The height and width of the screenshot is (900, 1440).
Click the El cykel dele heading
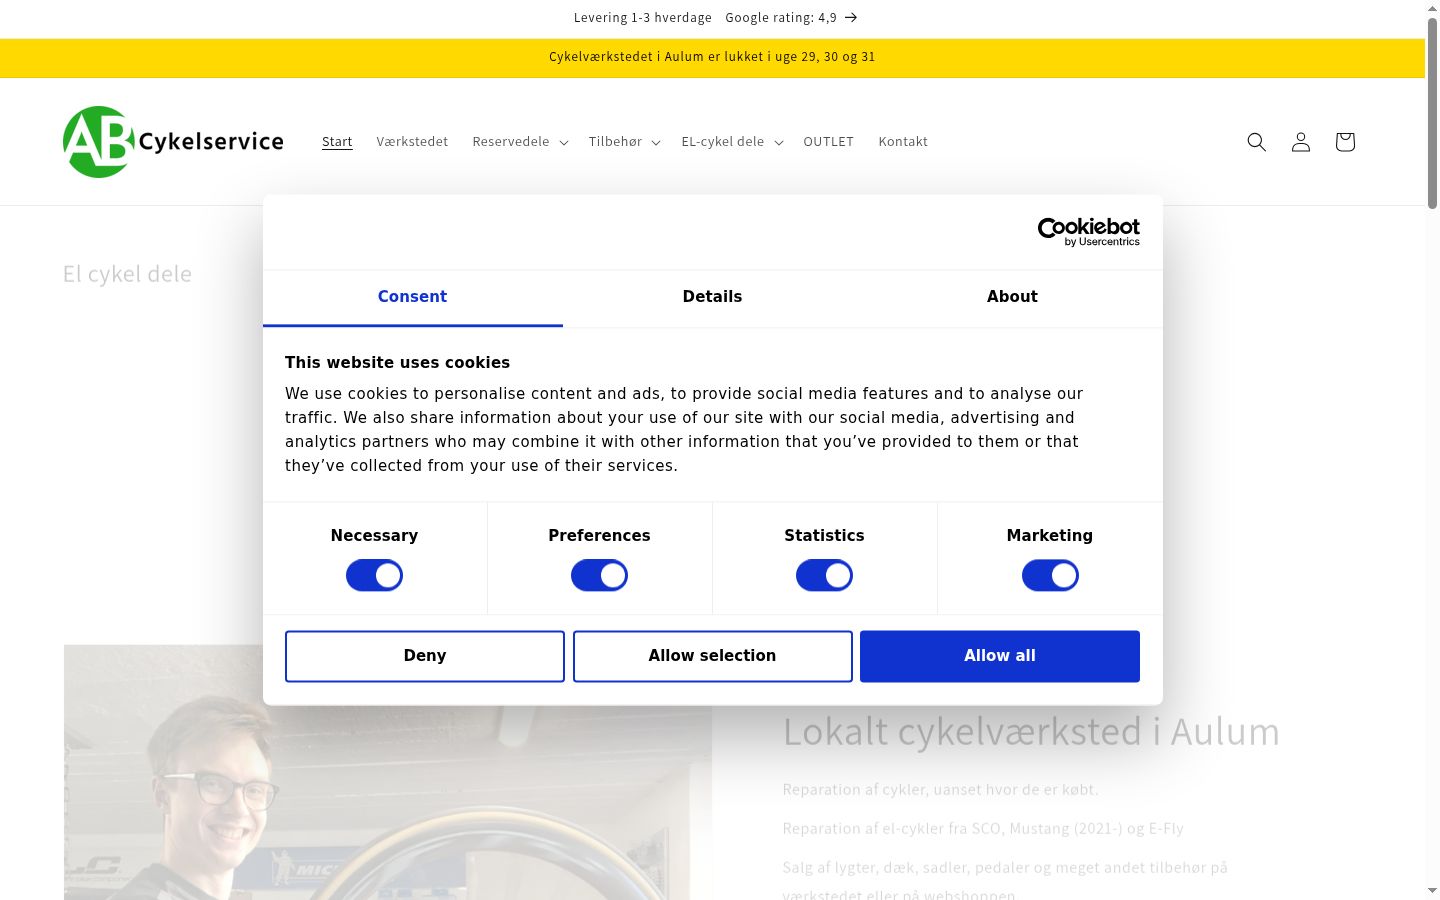127,274
